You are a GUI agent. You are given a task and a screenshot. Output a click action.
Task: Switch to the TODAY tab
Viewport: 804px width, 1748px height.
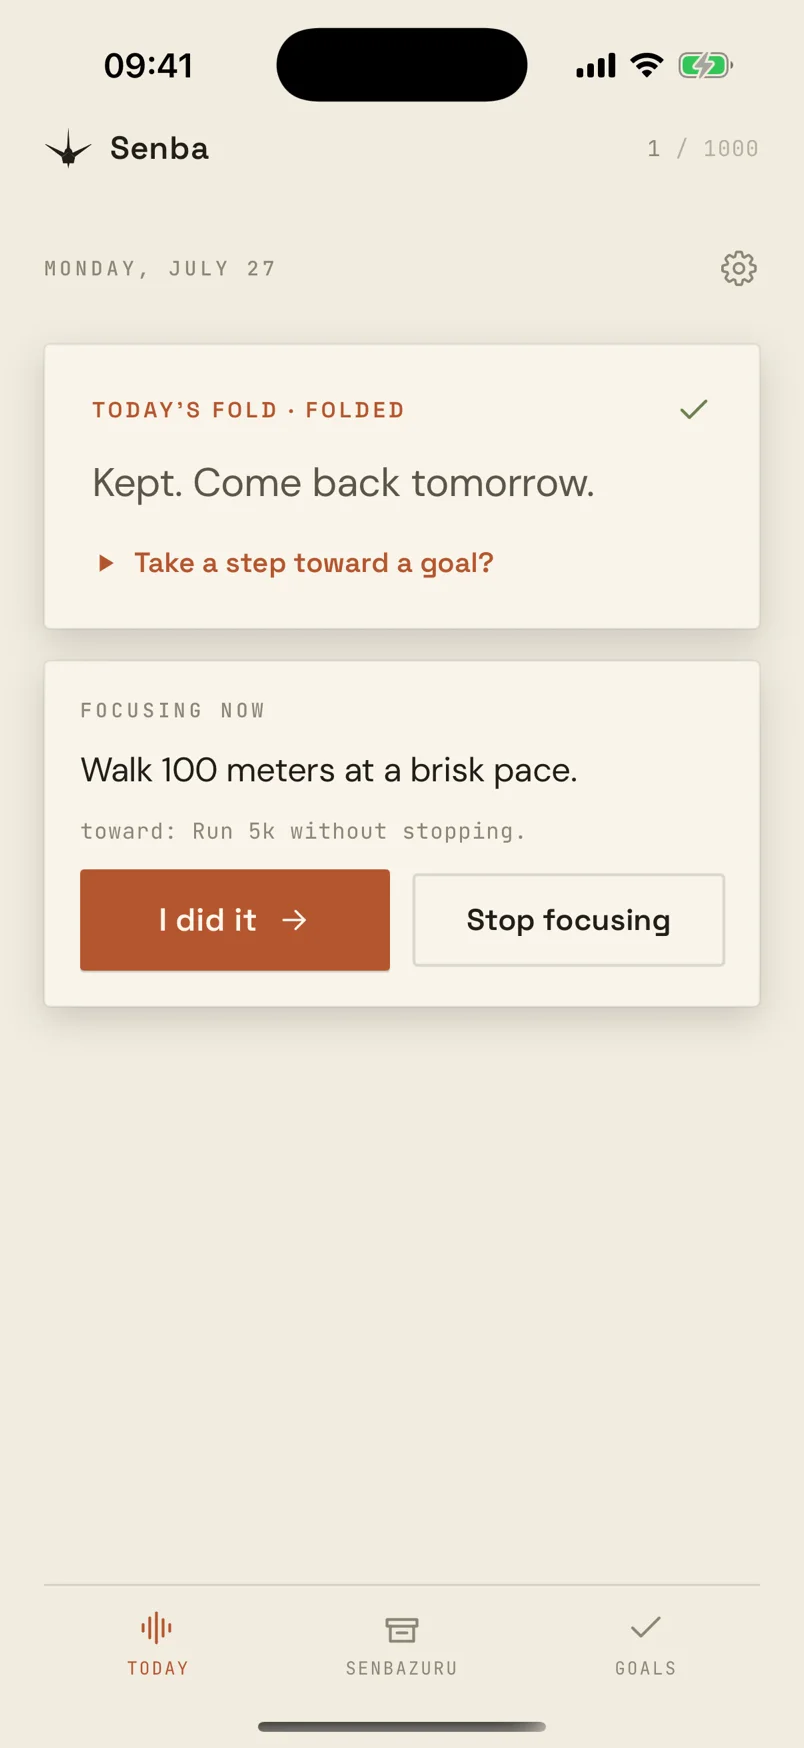coord(158,1644)
